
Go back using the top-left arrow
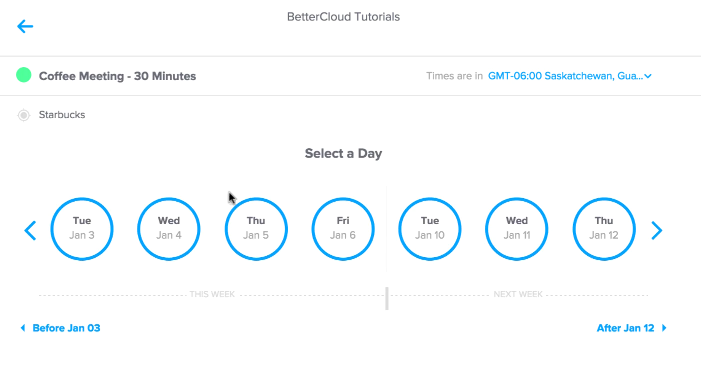25,26
